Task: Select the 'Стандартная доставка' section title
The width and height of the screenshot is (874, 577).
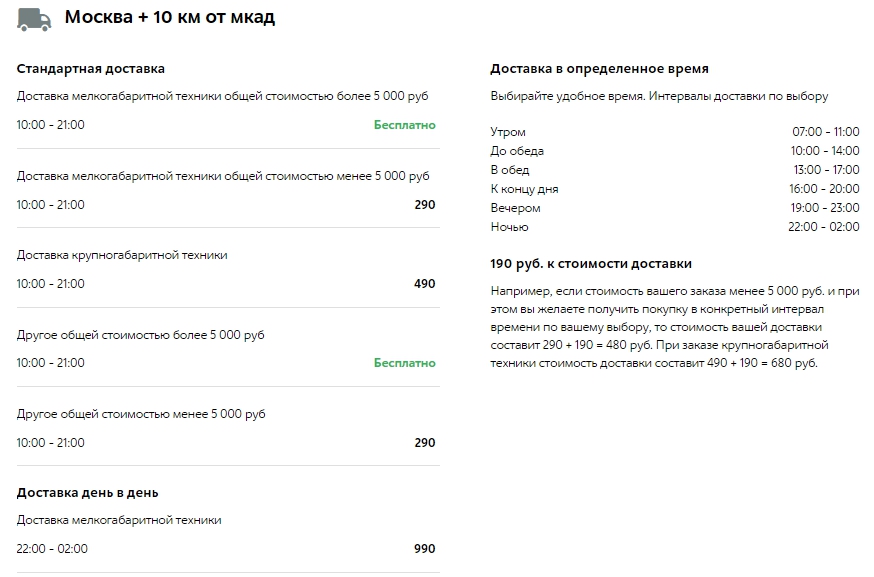Action: click(x=91, y=69)
